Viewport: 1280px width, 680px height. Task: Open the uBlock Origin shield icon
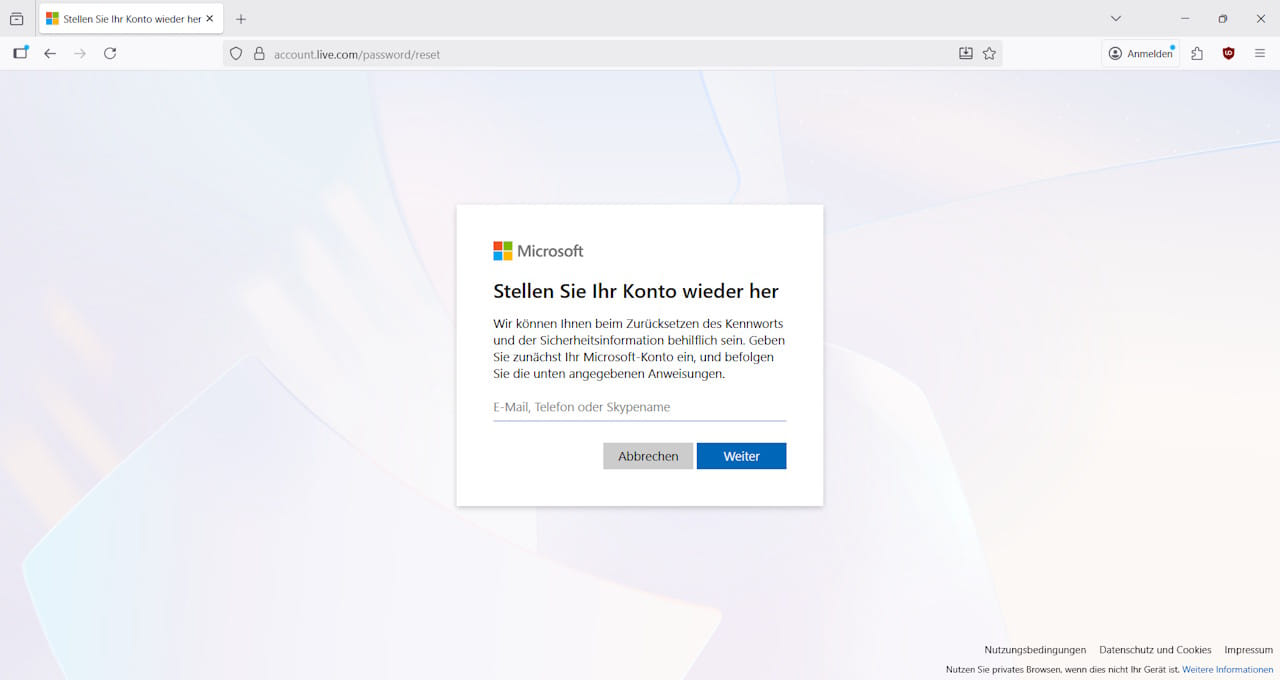(1229, 54)
